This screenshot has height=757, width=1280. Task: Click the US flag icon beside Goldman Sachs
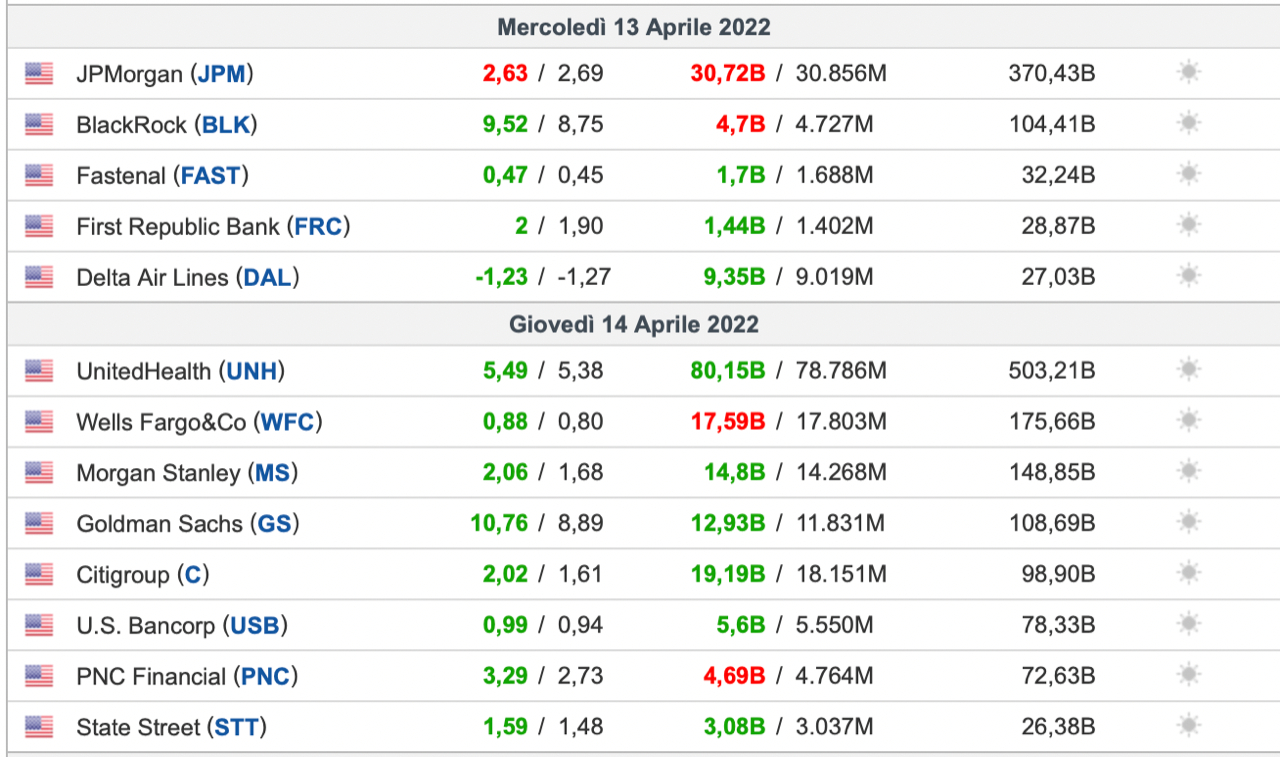[39, 523]
